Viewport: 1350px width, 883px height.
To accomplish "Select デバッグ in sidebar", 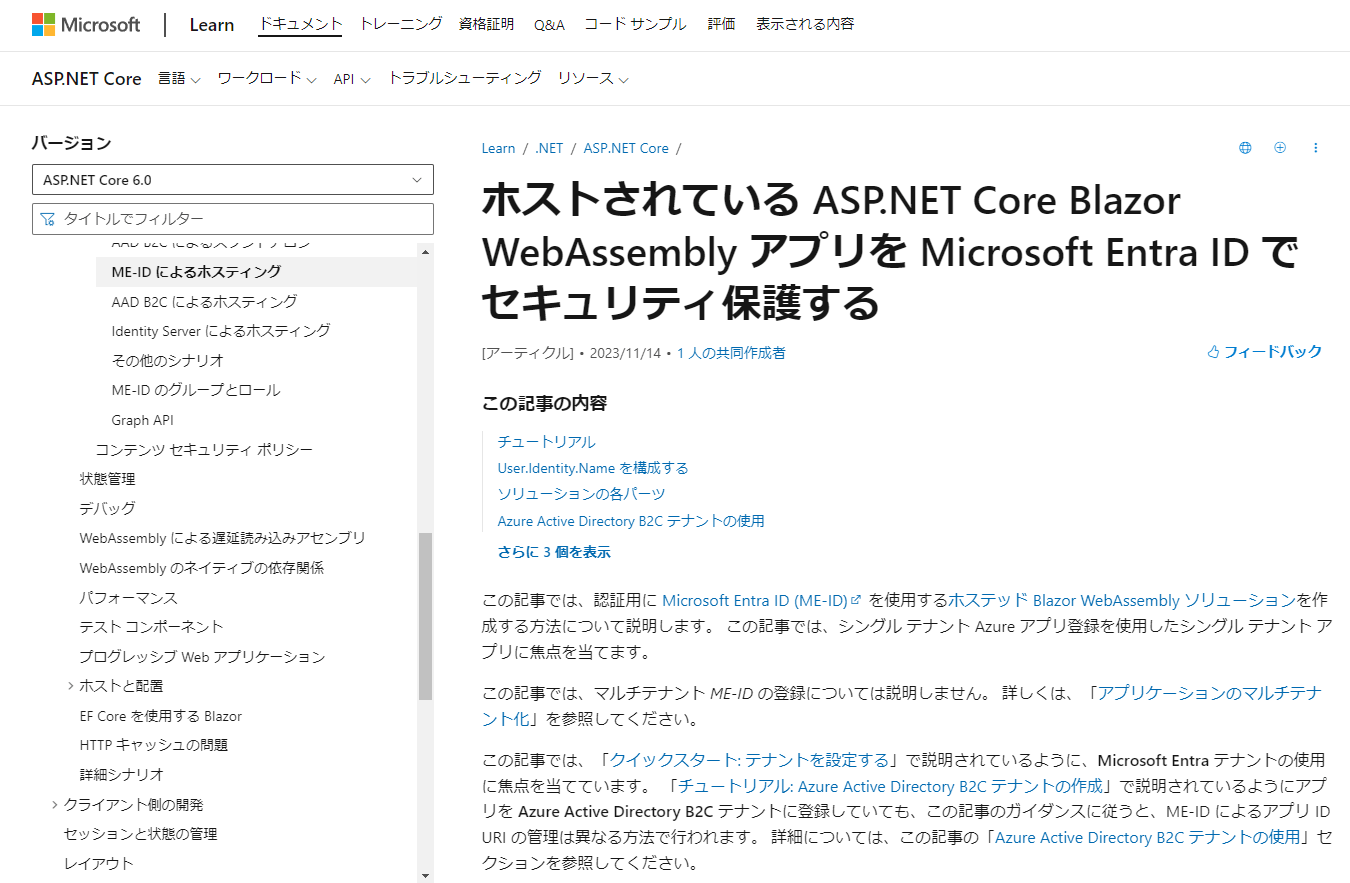I will tap(107, 509).
